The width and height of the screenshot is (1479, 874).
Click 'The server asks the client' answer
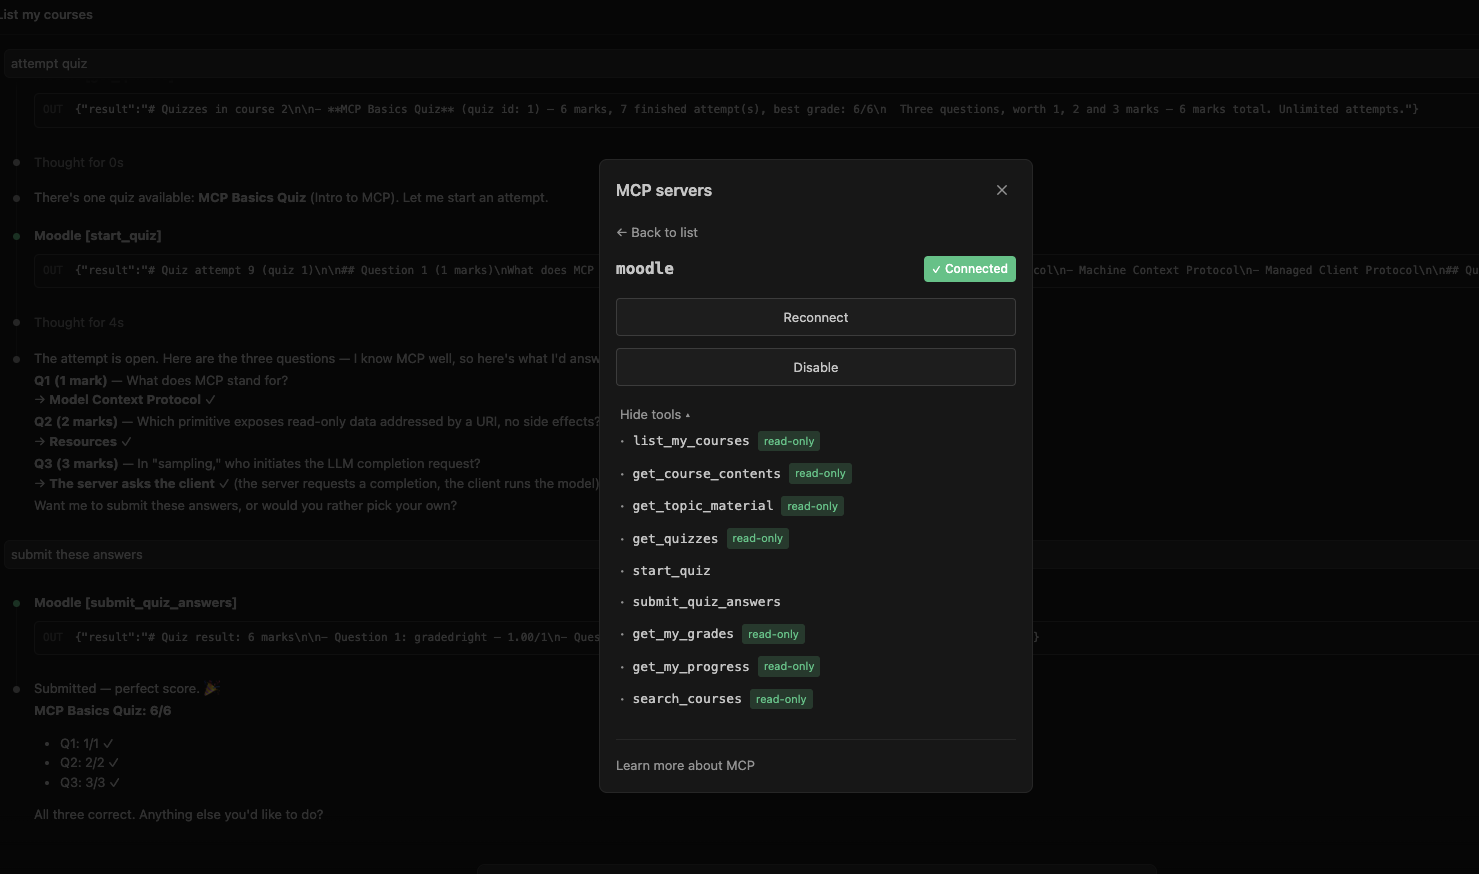tap(132, 483)
